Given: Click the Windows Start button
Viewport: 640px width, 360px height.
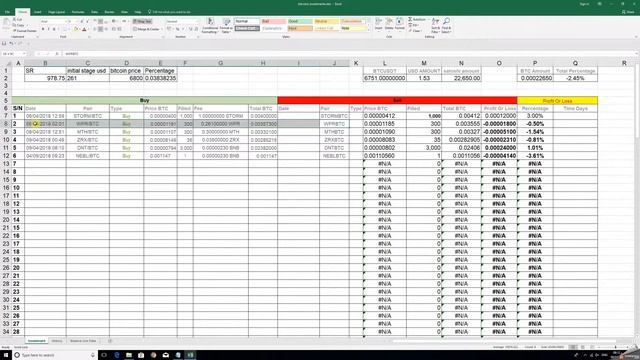Looking at the screenshot, I should click(6, 355).
